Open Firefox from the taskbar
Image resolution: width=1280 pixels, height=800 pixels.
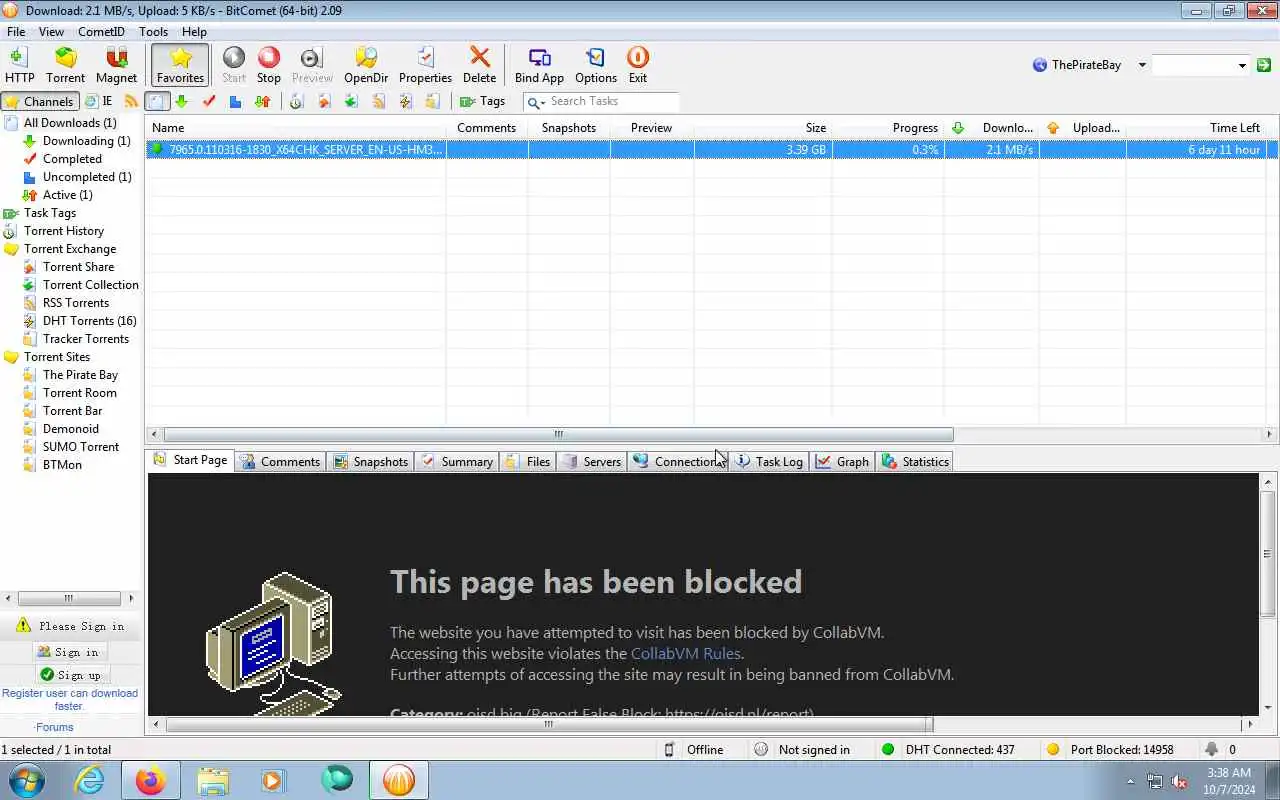pos(151,780)
